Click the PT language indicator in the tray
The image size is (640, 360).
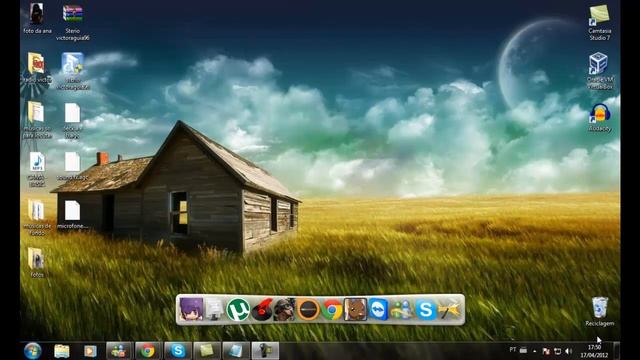513,350
